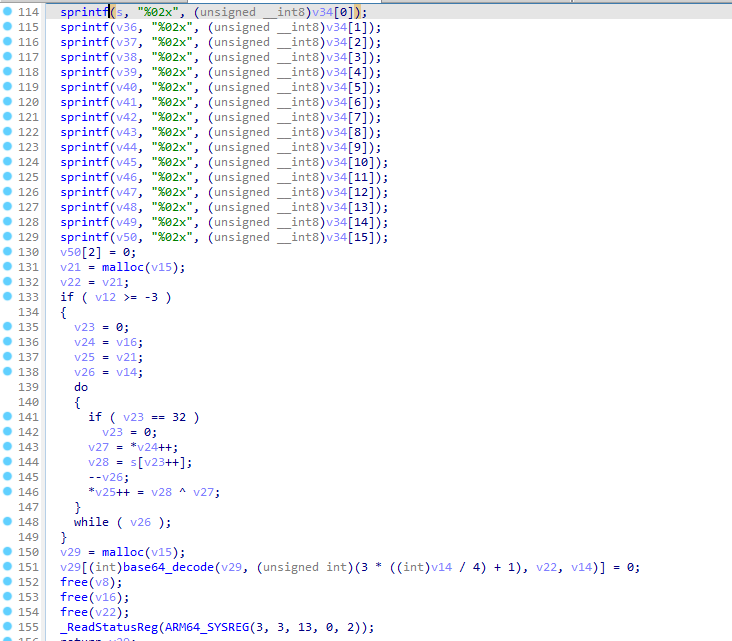Viewport: 732px width, 641px height.
Task: Click v22 argument in base64_decode call
Action: [546, 567]
